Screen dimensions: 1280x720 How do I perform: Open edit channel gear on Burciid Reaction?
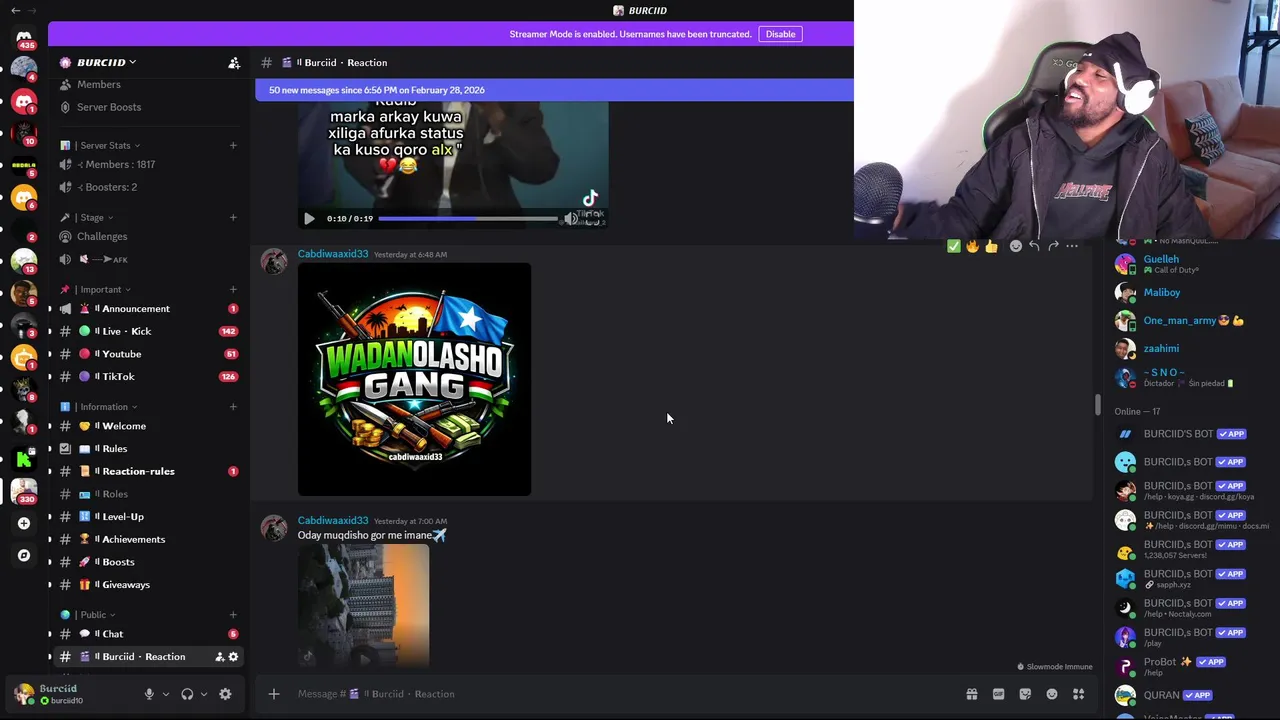234,657
